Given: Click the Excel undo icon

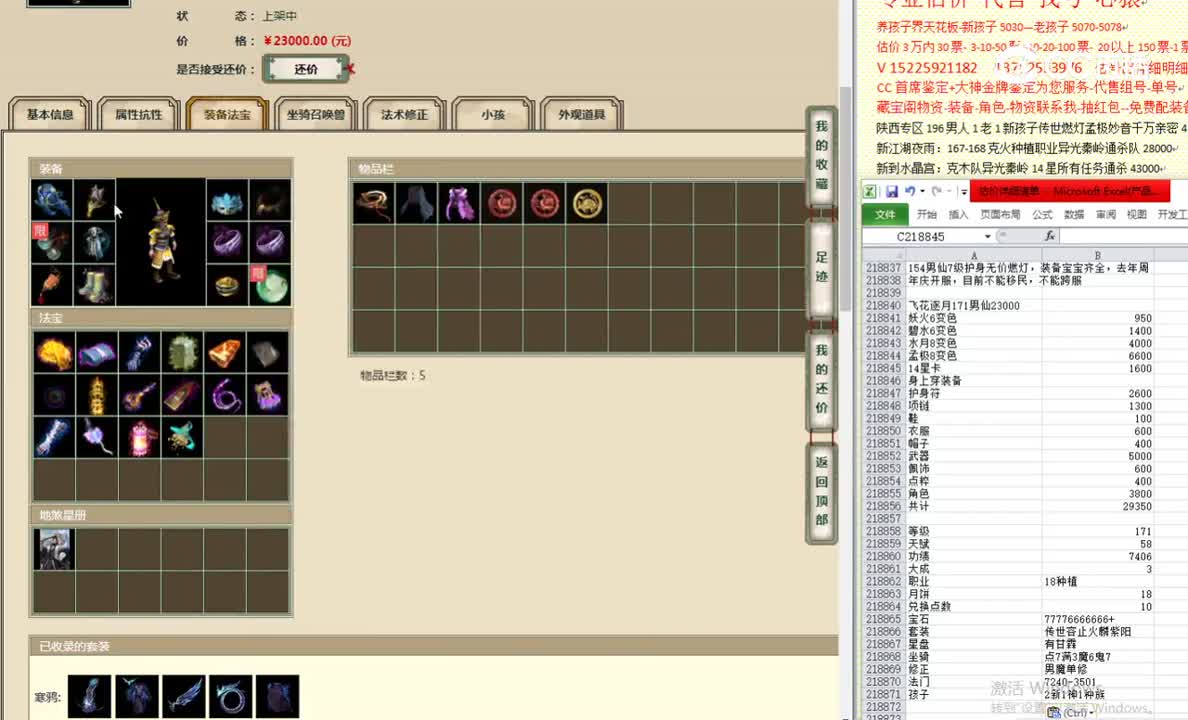Looking at the screenshot, I should (910, 192).
